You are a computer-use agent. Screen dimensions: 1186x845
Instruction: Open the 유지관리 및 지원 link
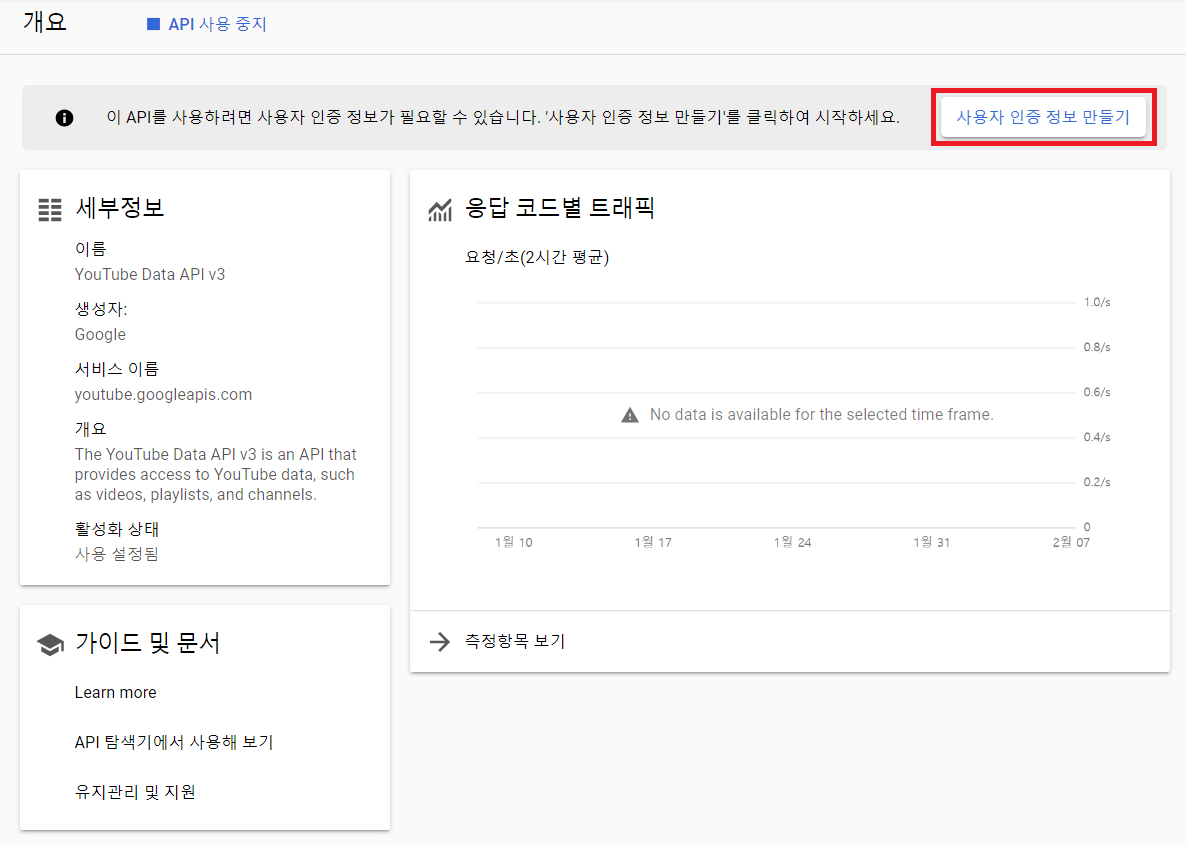135,792
